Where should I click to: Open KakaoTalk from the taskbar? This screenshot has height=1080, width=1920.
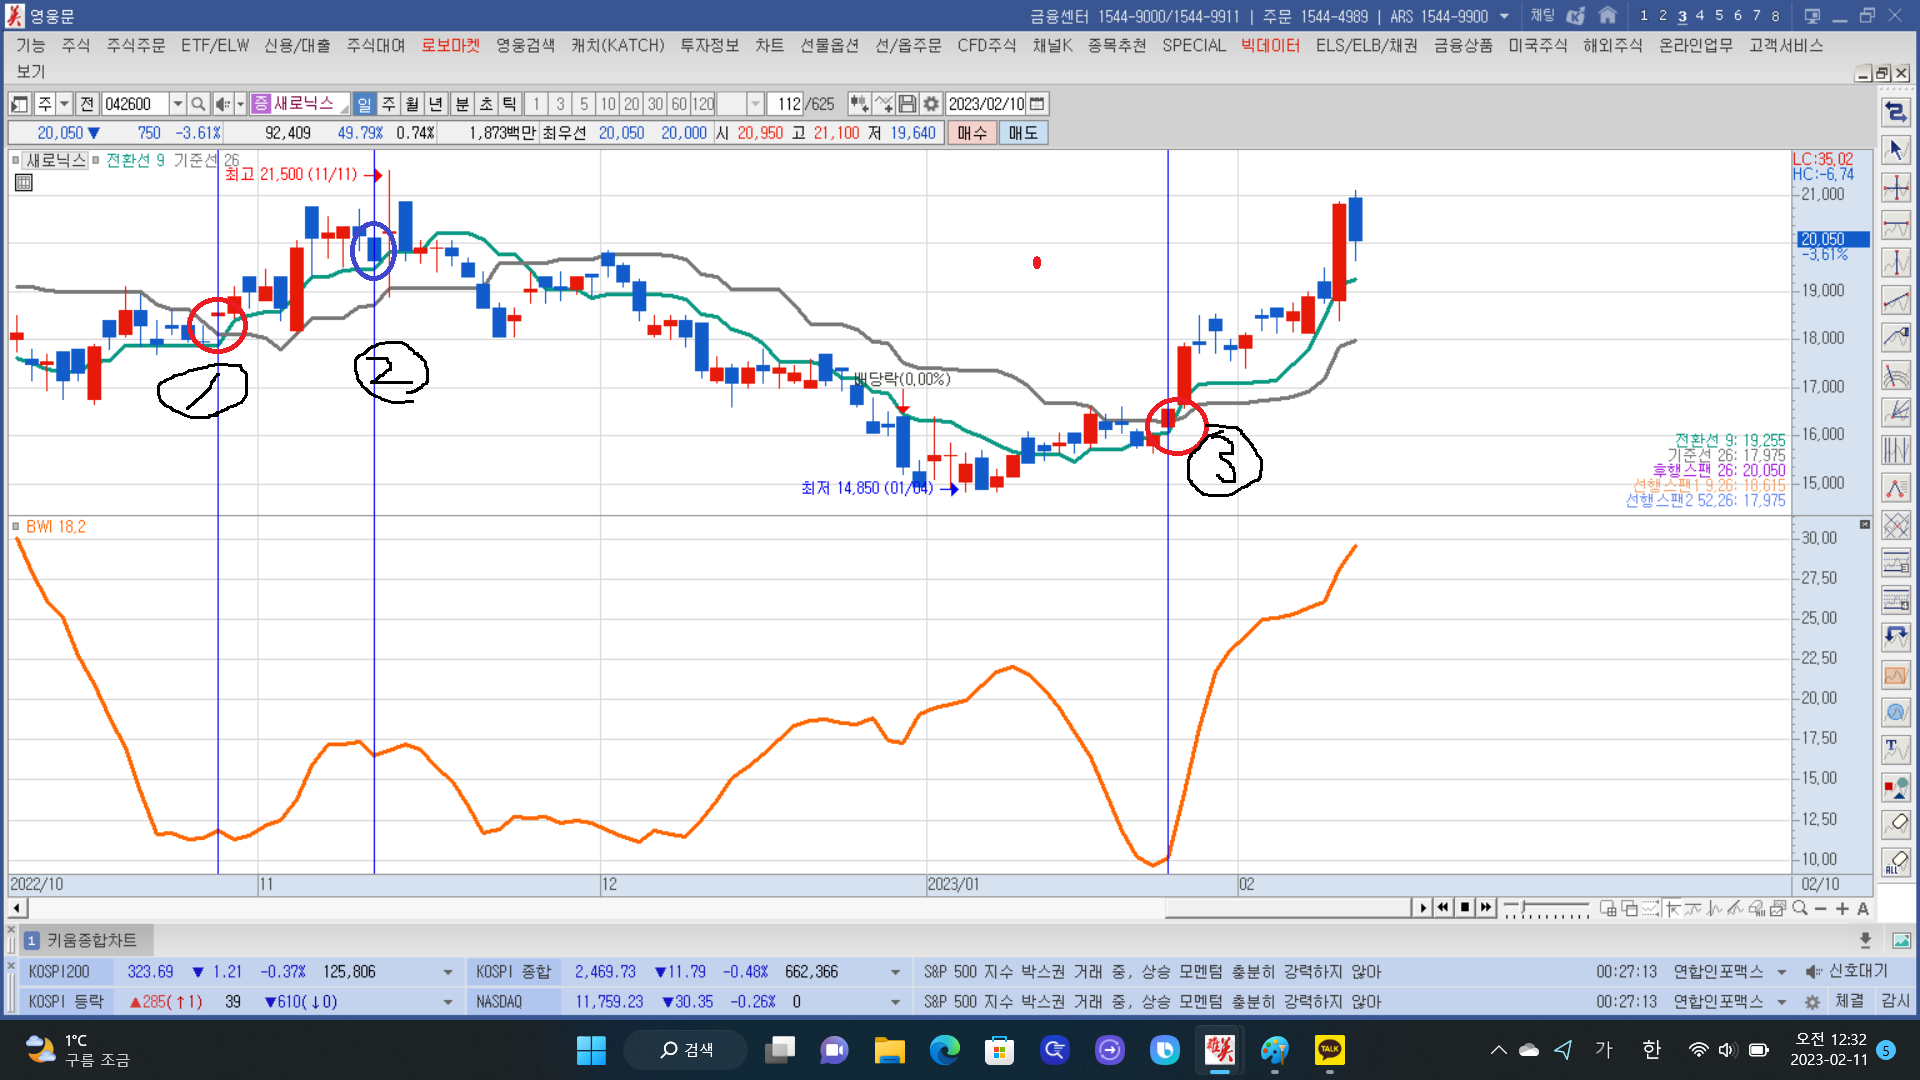click(x=1329, y=1050)
